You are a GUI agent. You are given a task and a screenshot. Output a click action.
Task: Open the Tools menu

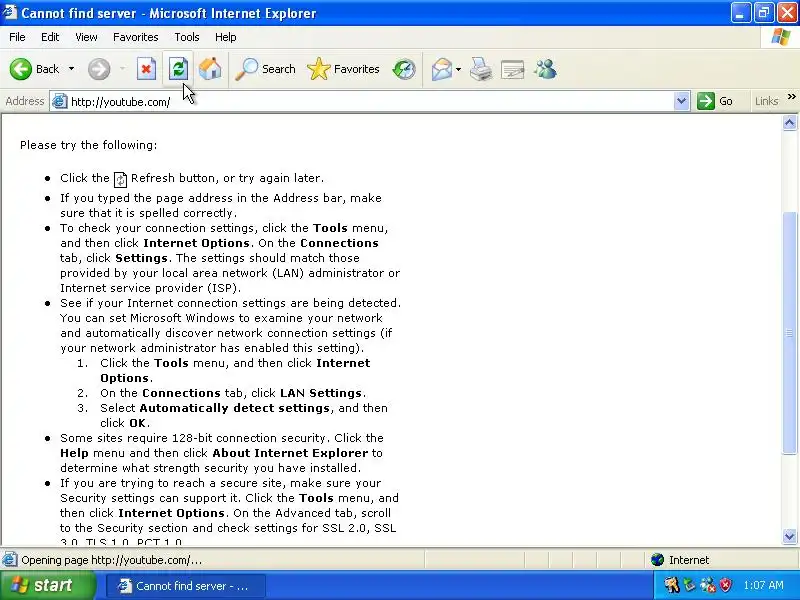pyautogui.click(x=187, y=37)
